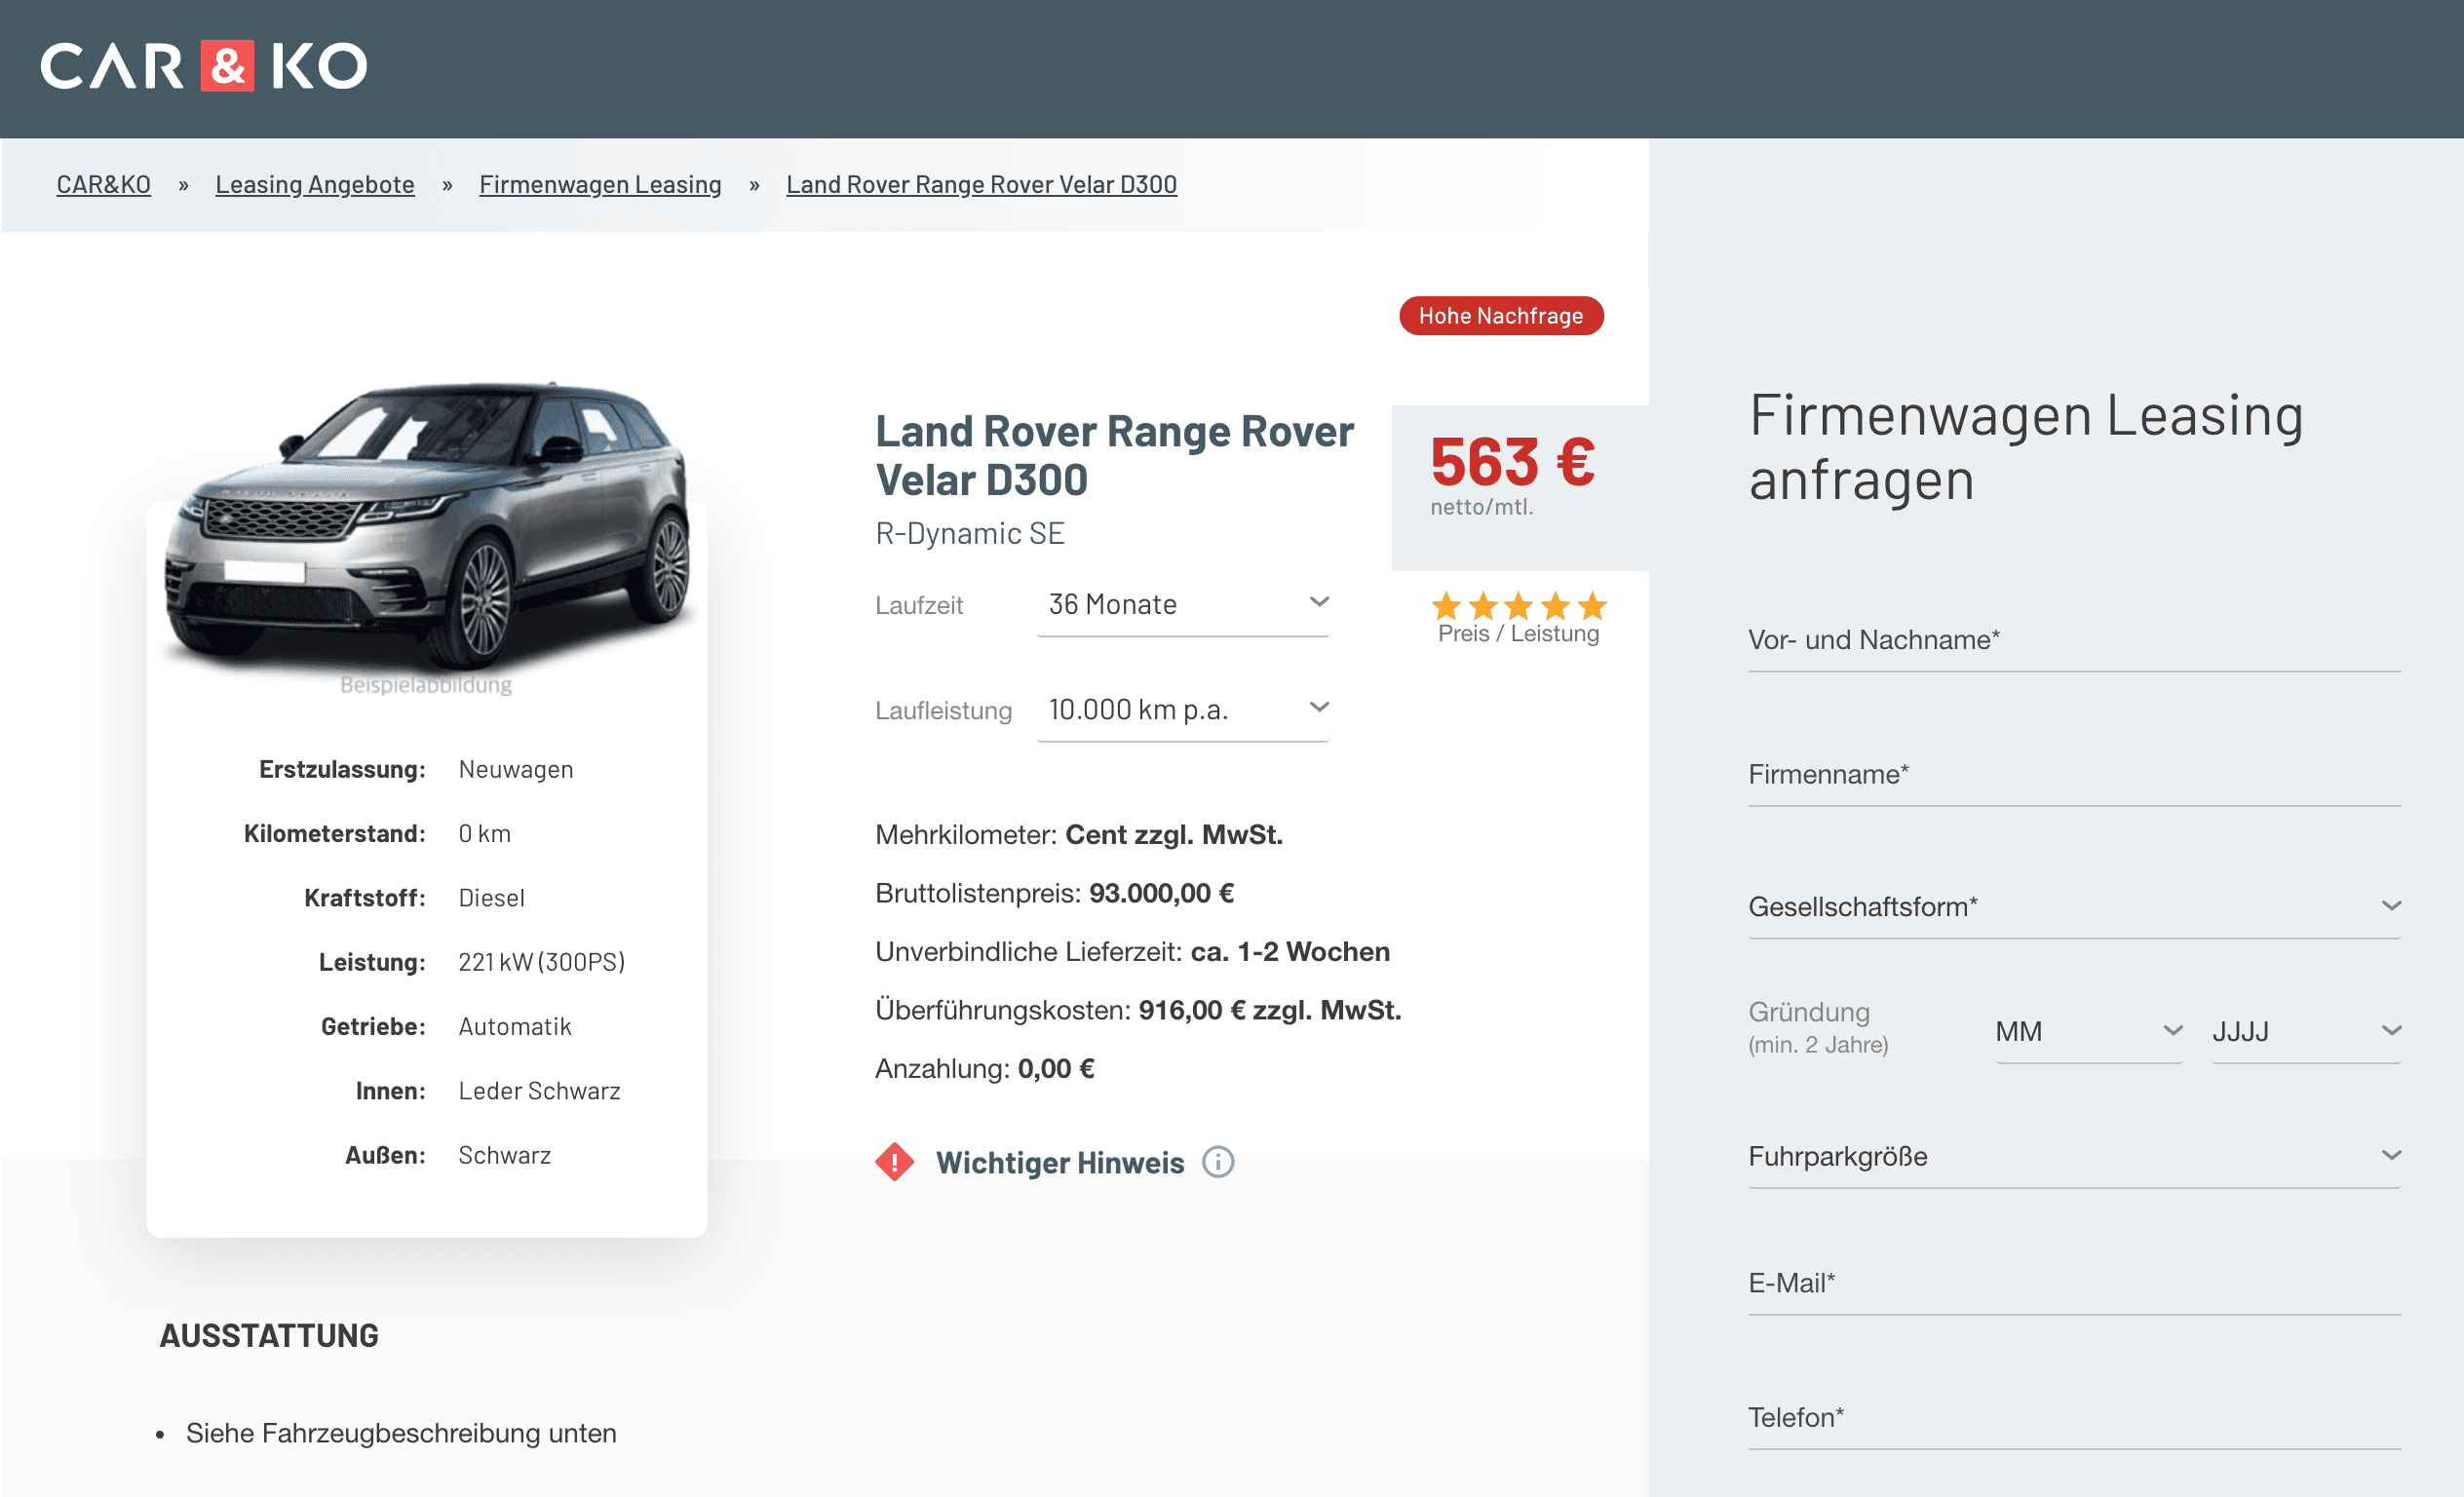Viewport: 2464px width, 1497px height.
Task: Click Siehe Fahrzeugbeschreibung unten bullet
Action: [x=401, y=1433]
